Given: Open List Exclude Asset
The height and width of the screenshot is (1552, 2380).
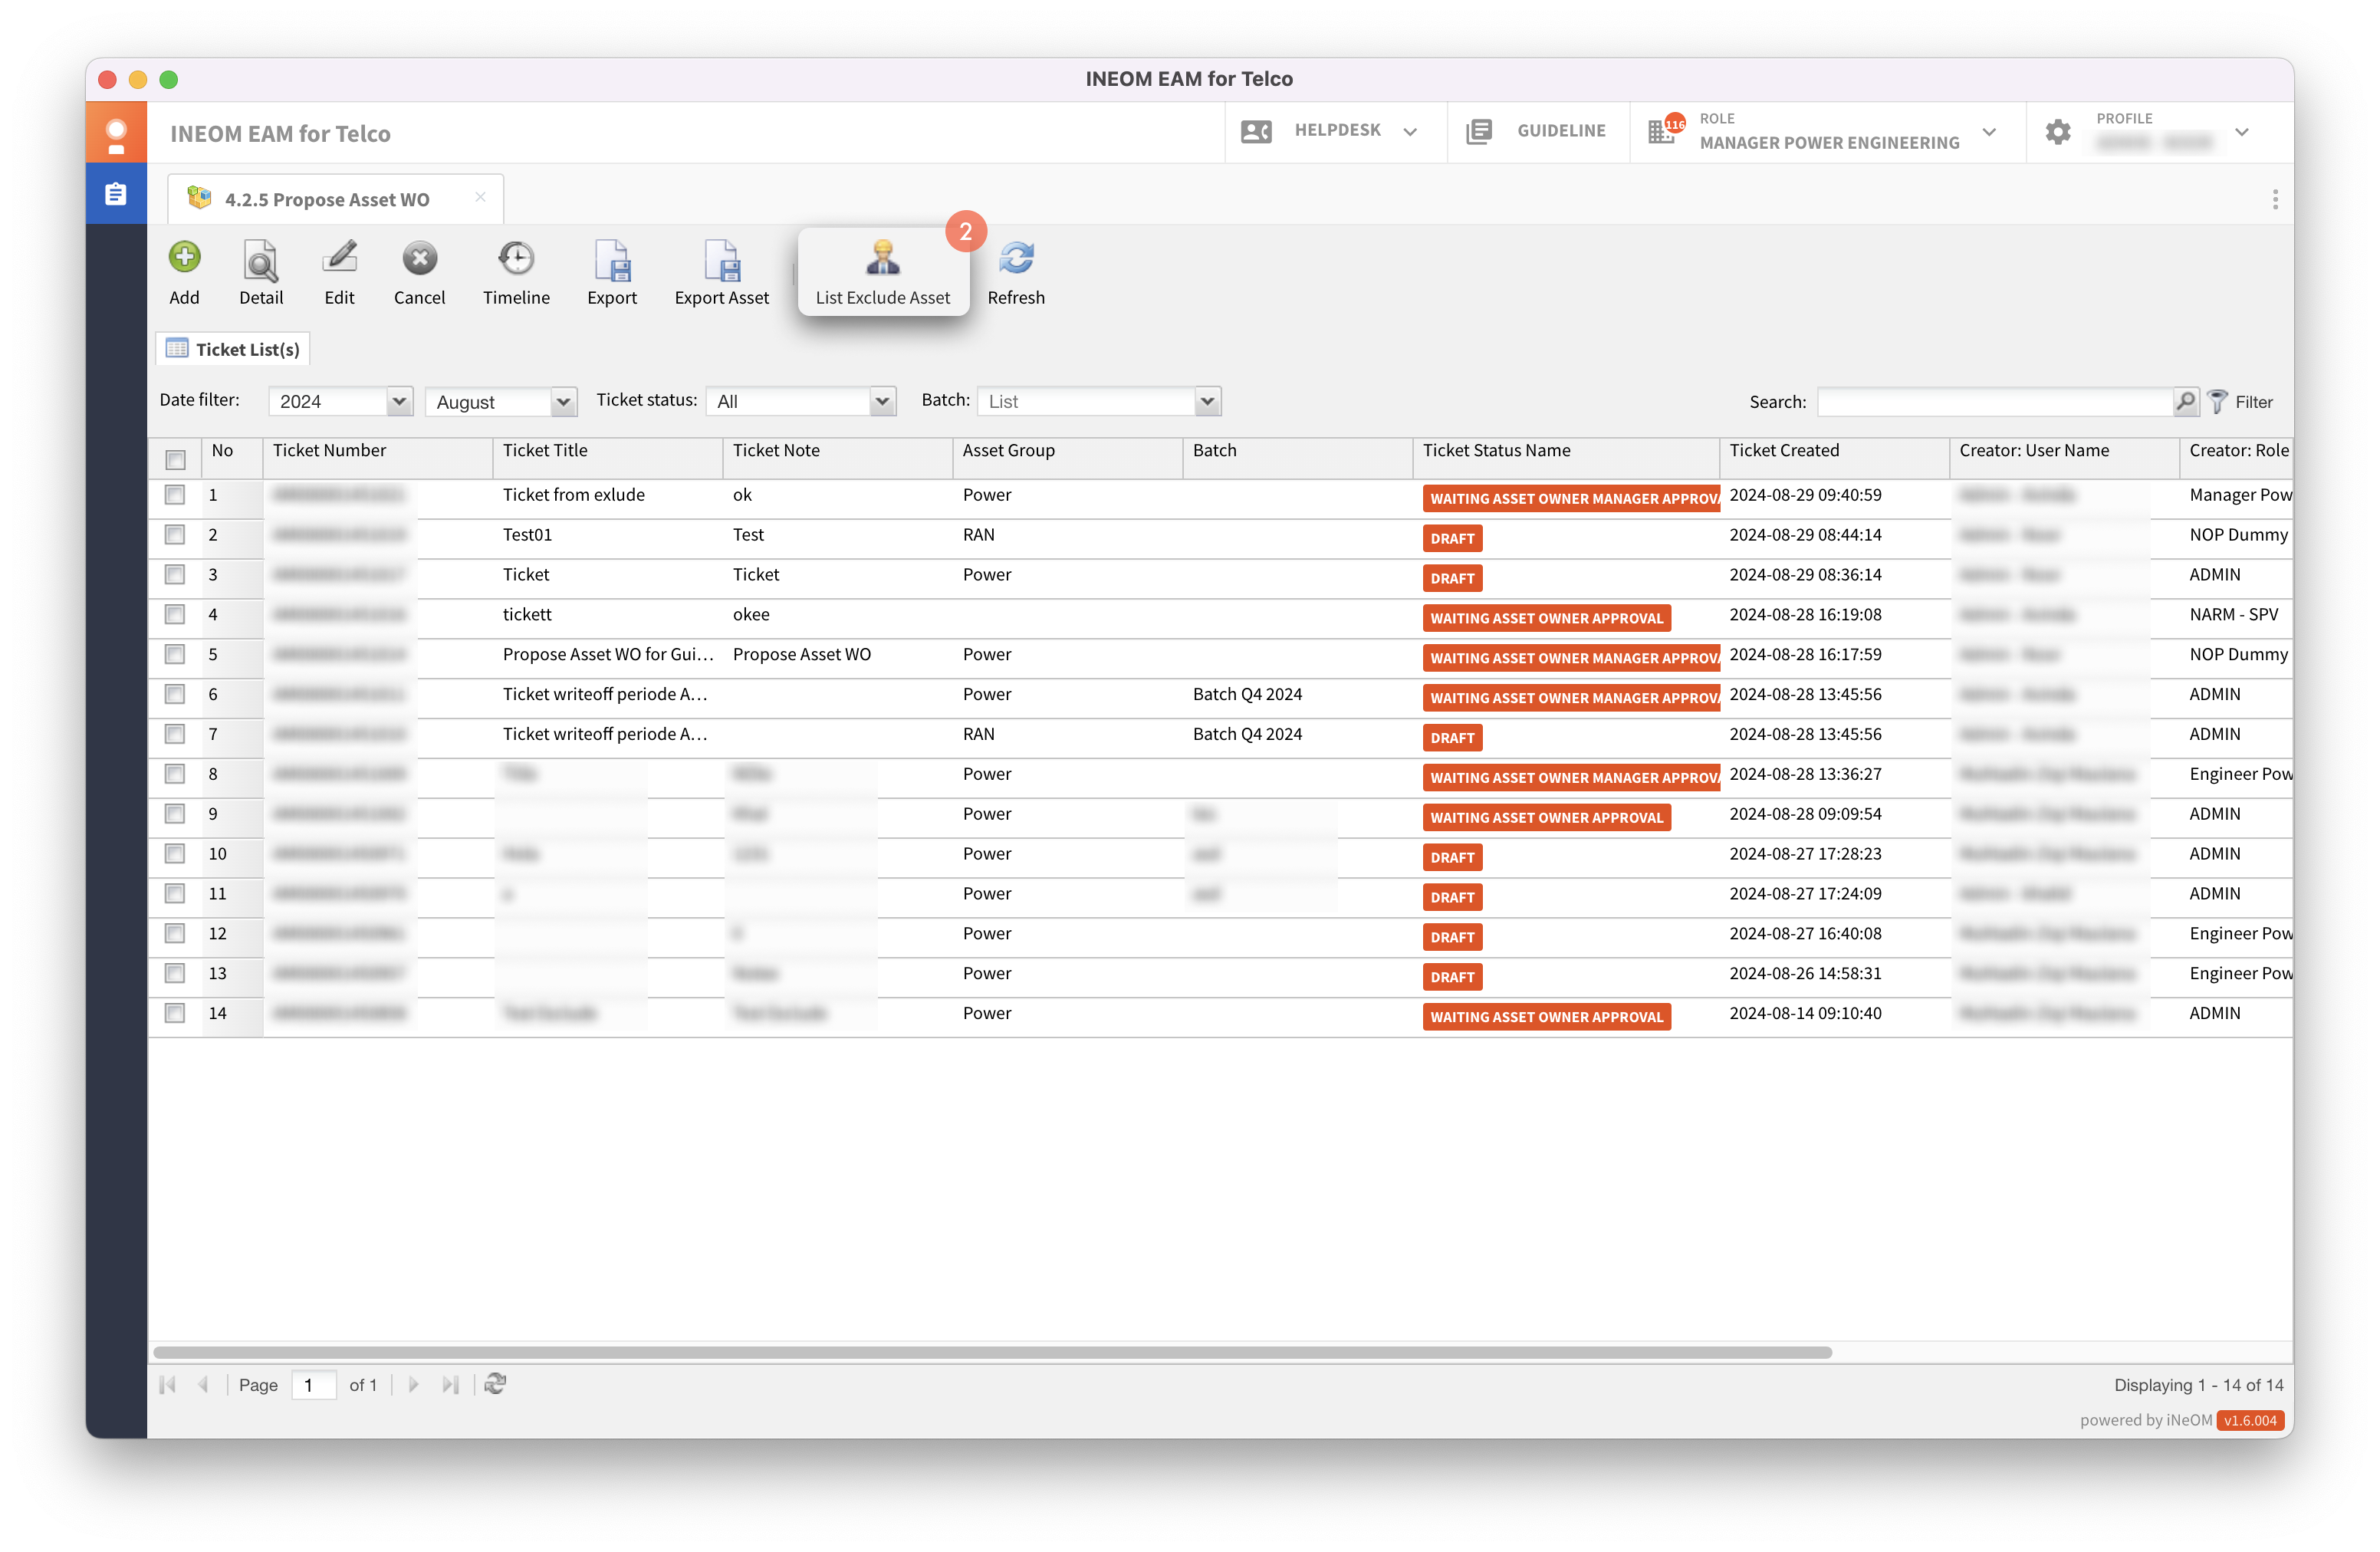Looking at the screenshot, I should pyautogui.click(x=882, y=272).
